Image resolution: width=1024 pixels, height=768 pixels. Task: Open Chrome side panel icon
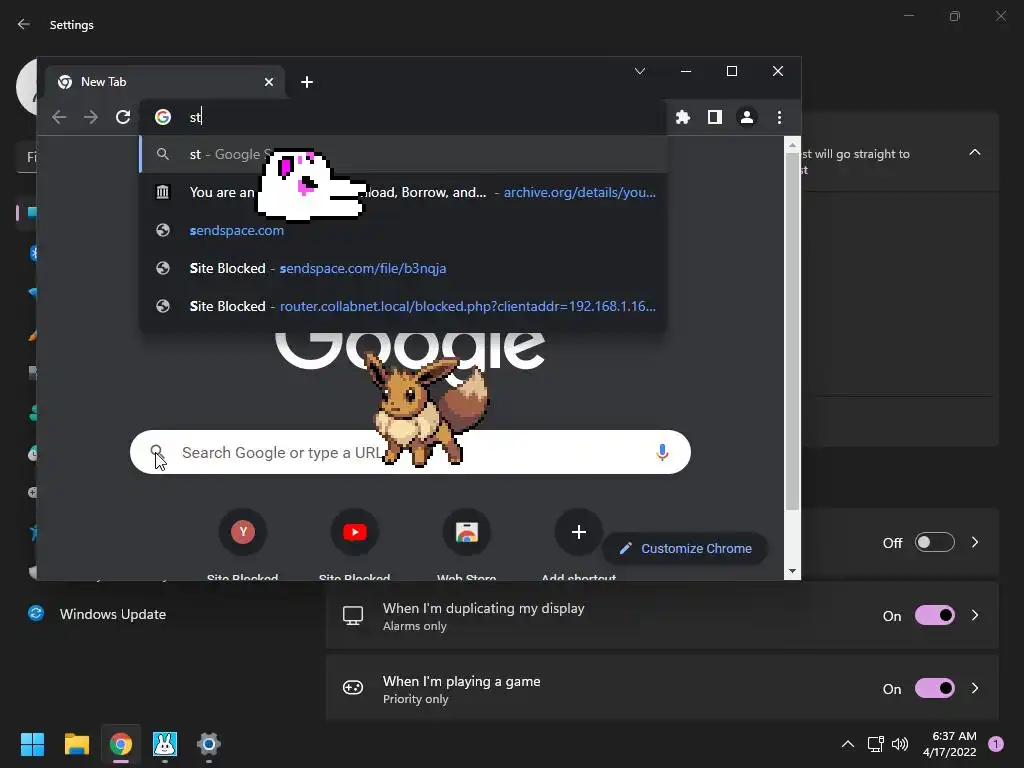click(x=714, y=117)
